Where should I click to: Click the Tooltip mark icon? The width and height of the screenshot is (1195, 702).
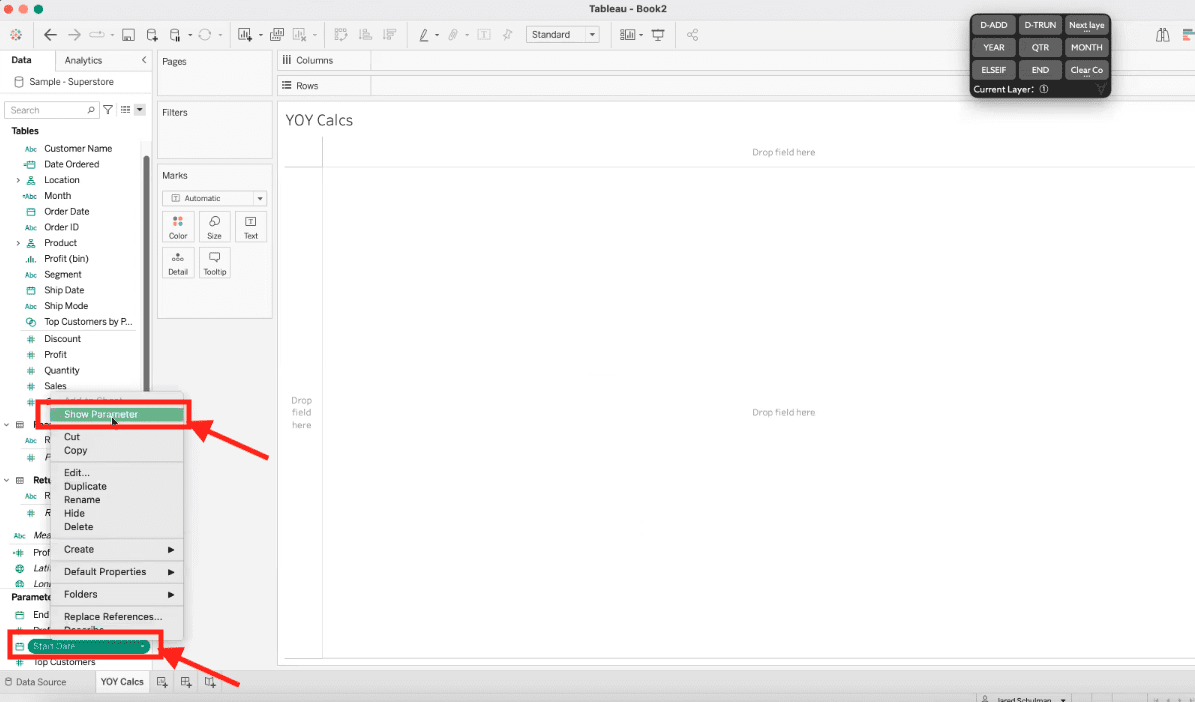point(214,262)
